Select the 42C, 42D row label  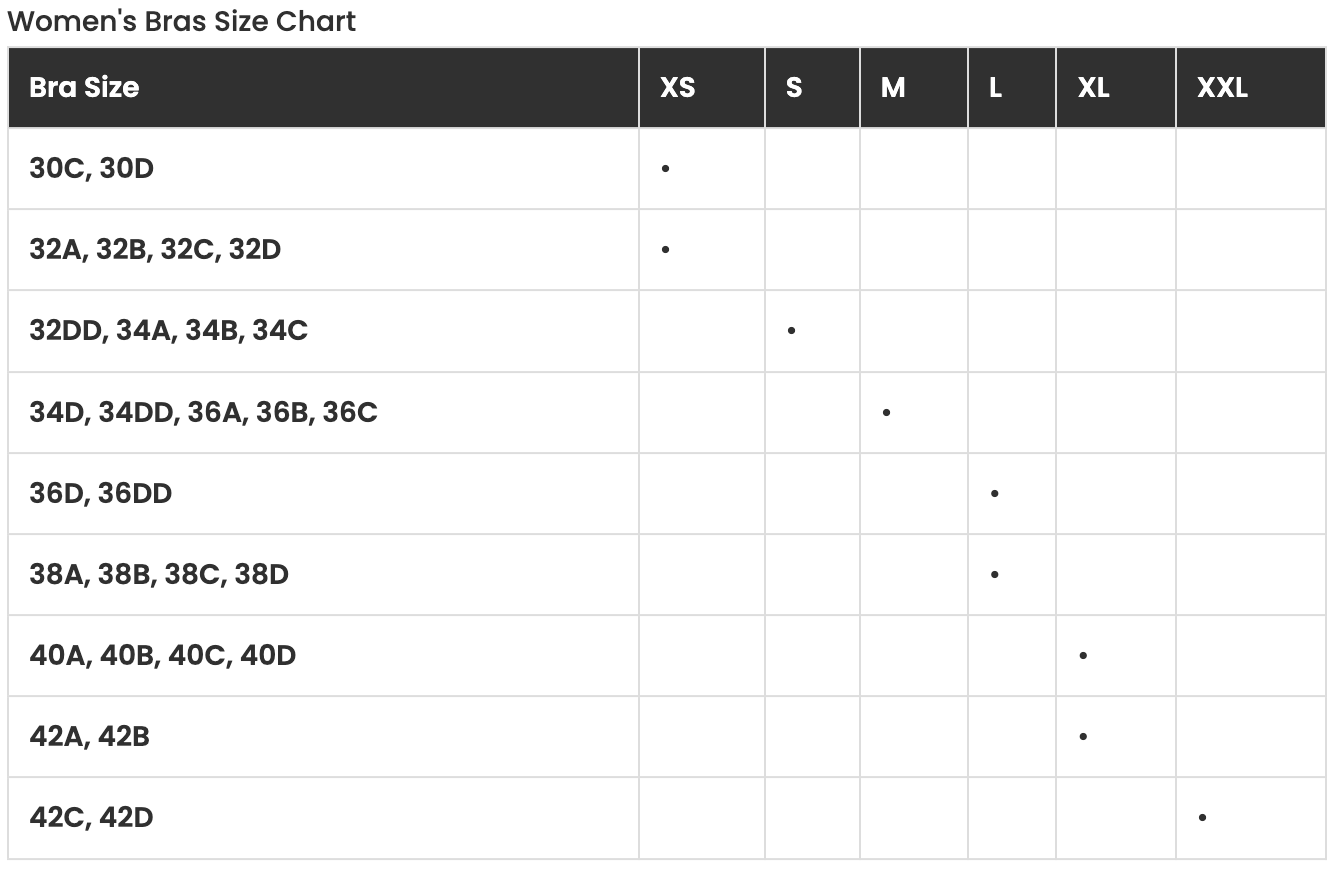pos(92,818)
